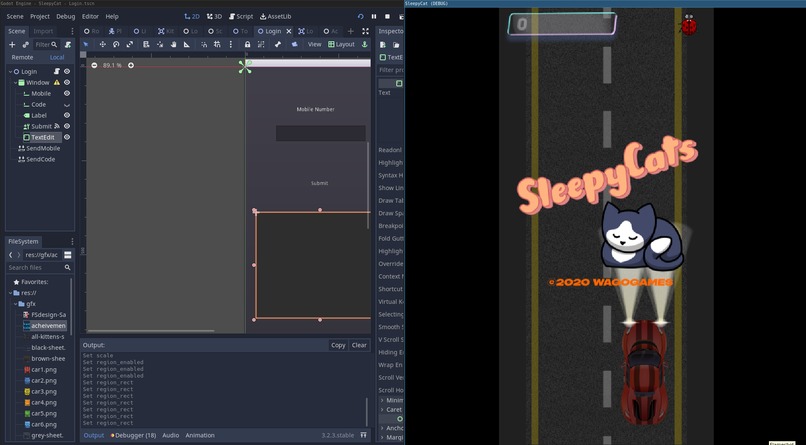
Task: Toggle visibility of Login node
Action: 67,71
